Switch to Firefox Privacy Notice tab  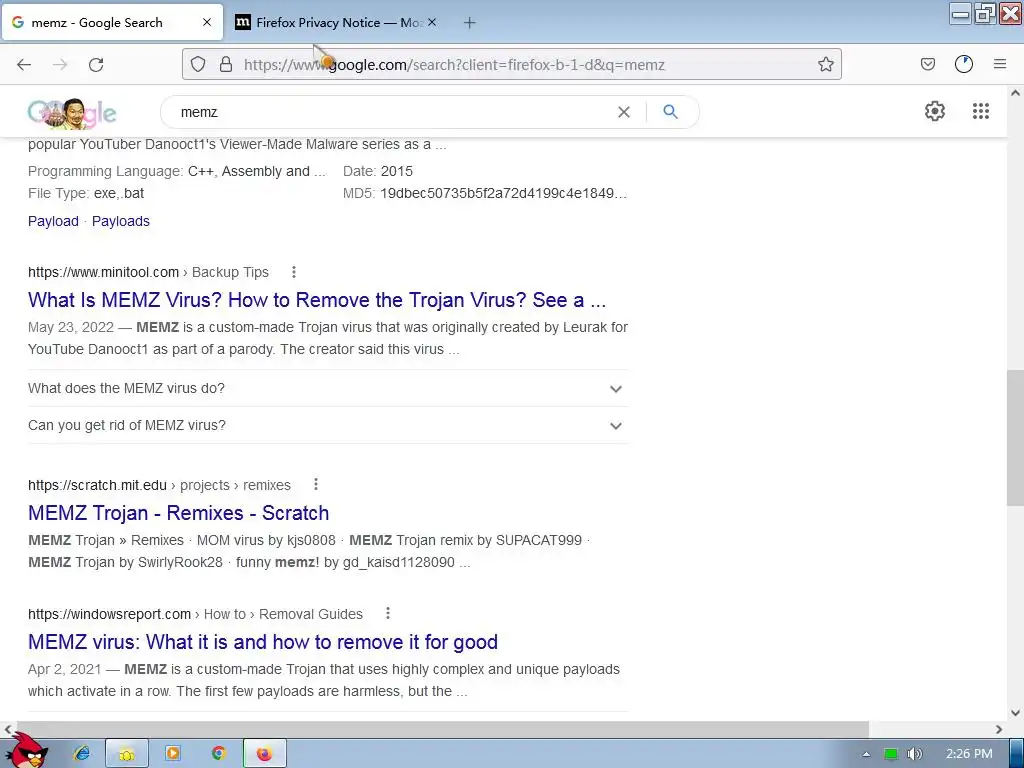336,22
